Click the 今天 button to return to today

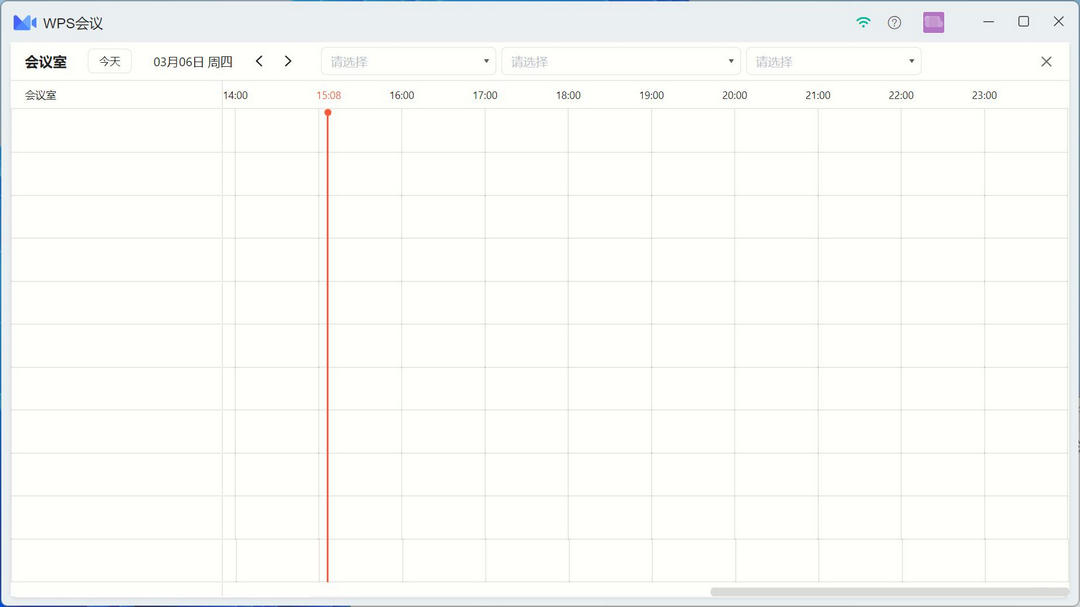(109, 60)
